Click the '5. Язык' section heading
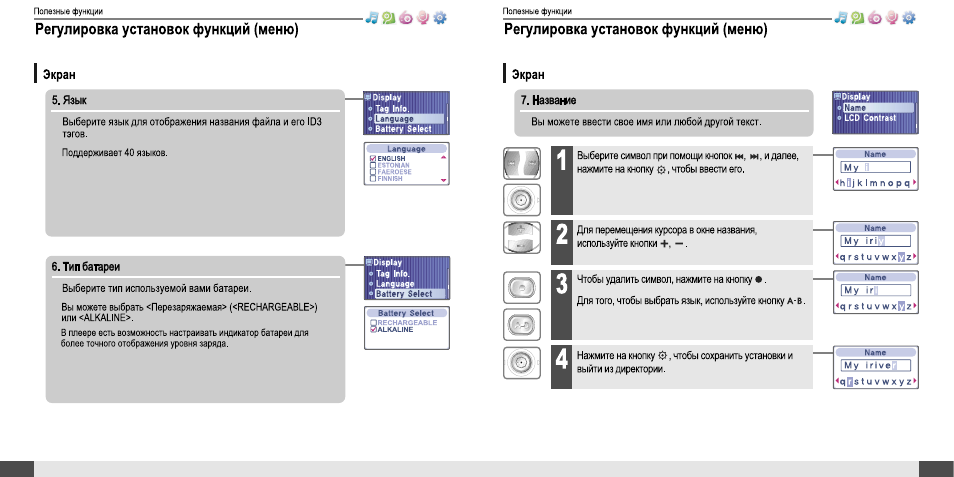Screen dimensions: 954x477 pyautogui.click(x=69, y=100)
